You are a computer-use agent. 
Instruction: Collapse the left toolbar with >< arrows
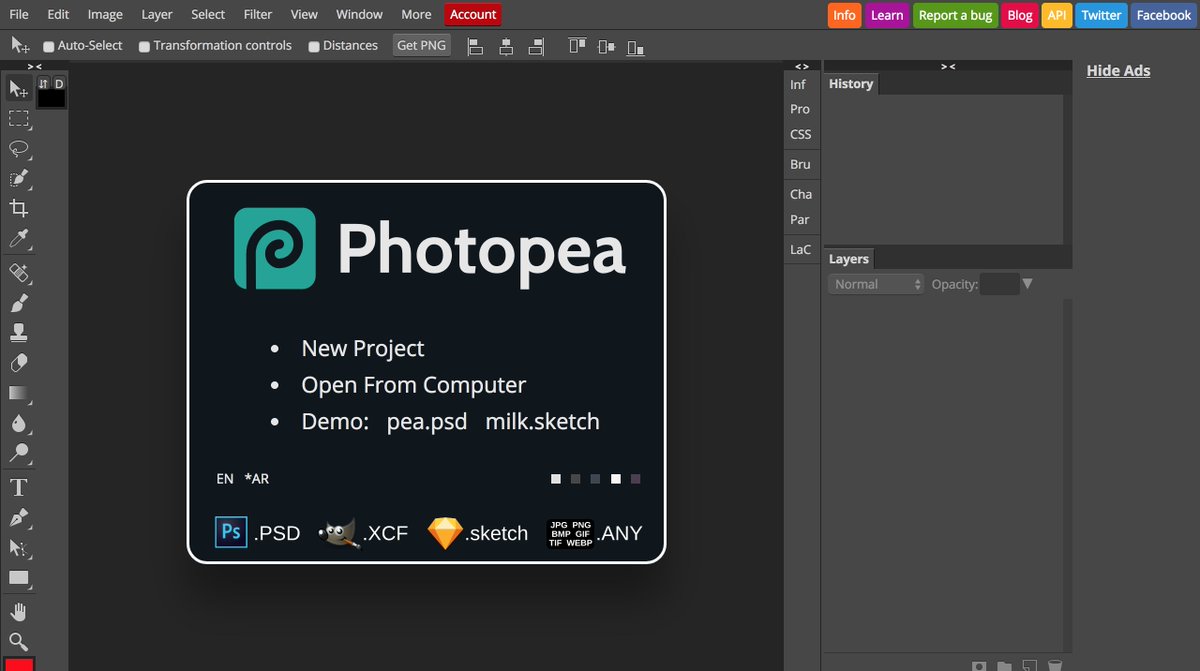click(x=34, y=66)
